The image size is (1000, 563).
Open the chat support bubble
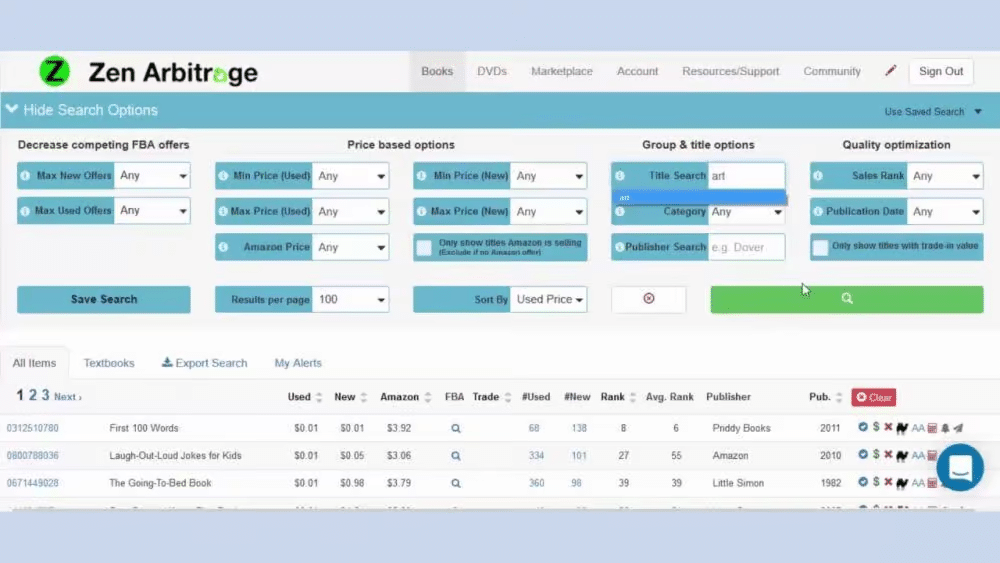coord(960,467)
